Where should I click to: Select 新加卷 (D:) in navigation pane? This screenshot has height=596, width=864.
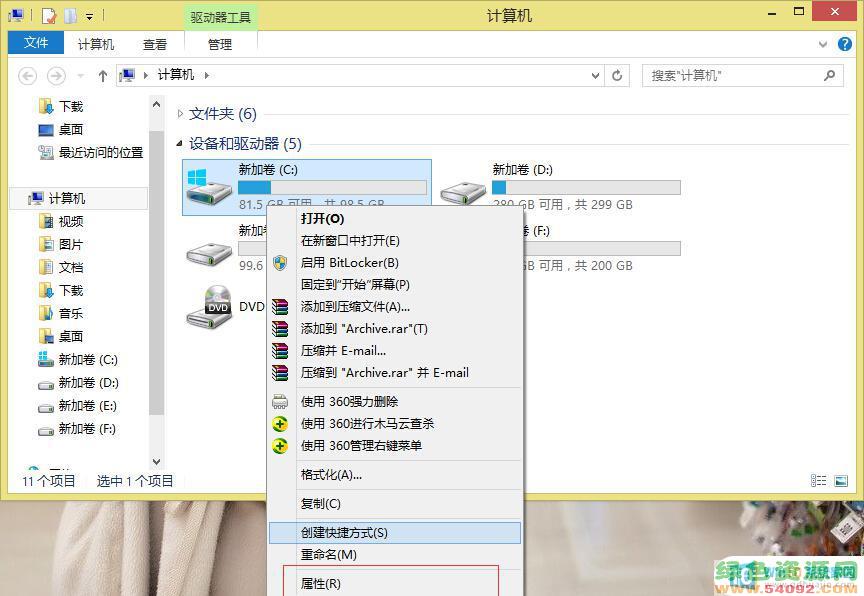(x=78, y=383)
